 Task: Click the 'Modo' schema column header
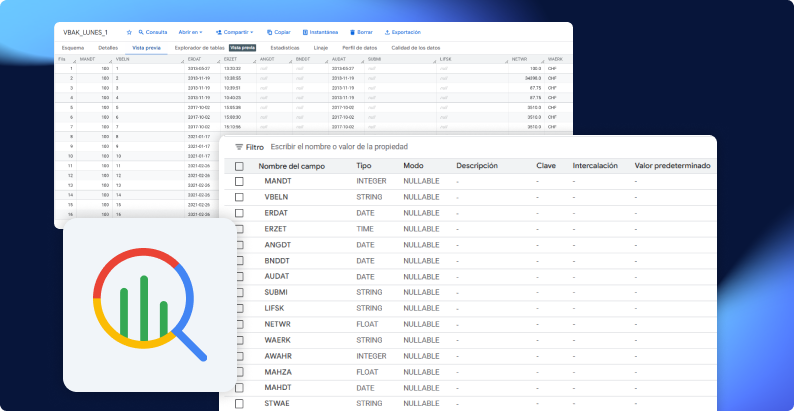413,166
